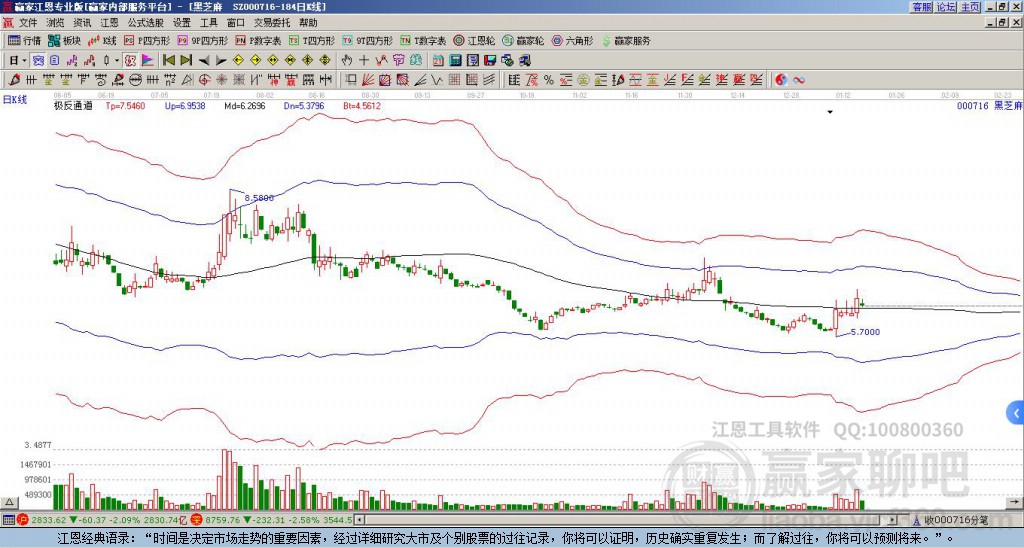The image size is (1024, 548).
Task: Click the 收000716分笔 status entry
Action: pyautogui.click(x=952, y=520)
